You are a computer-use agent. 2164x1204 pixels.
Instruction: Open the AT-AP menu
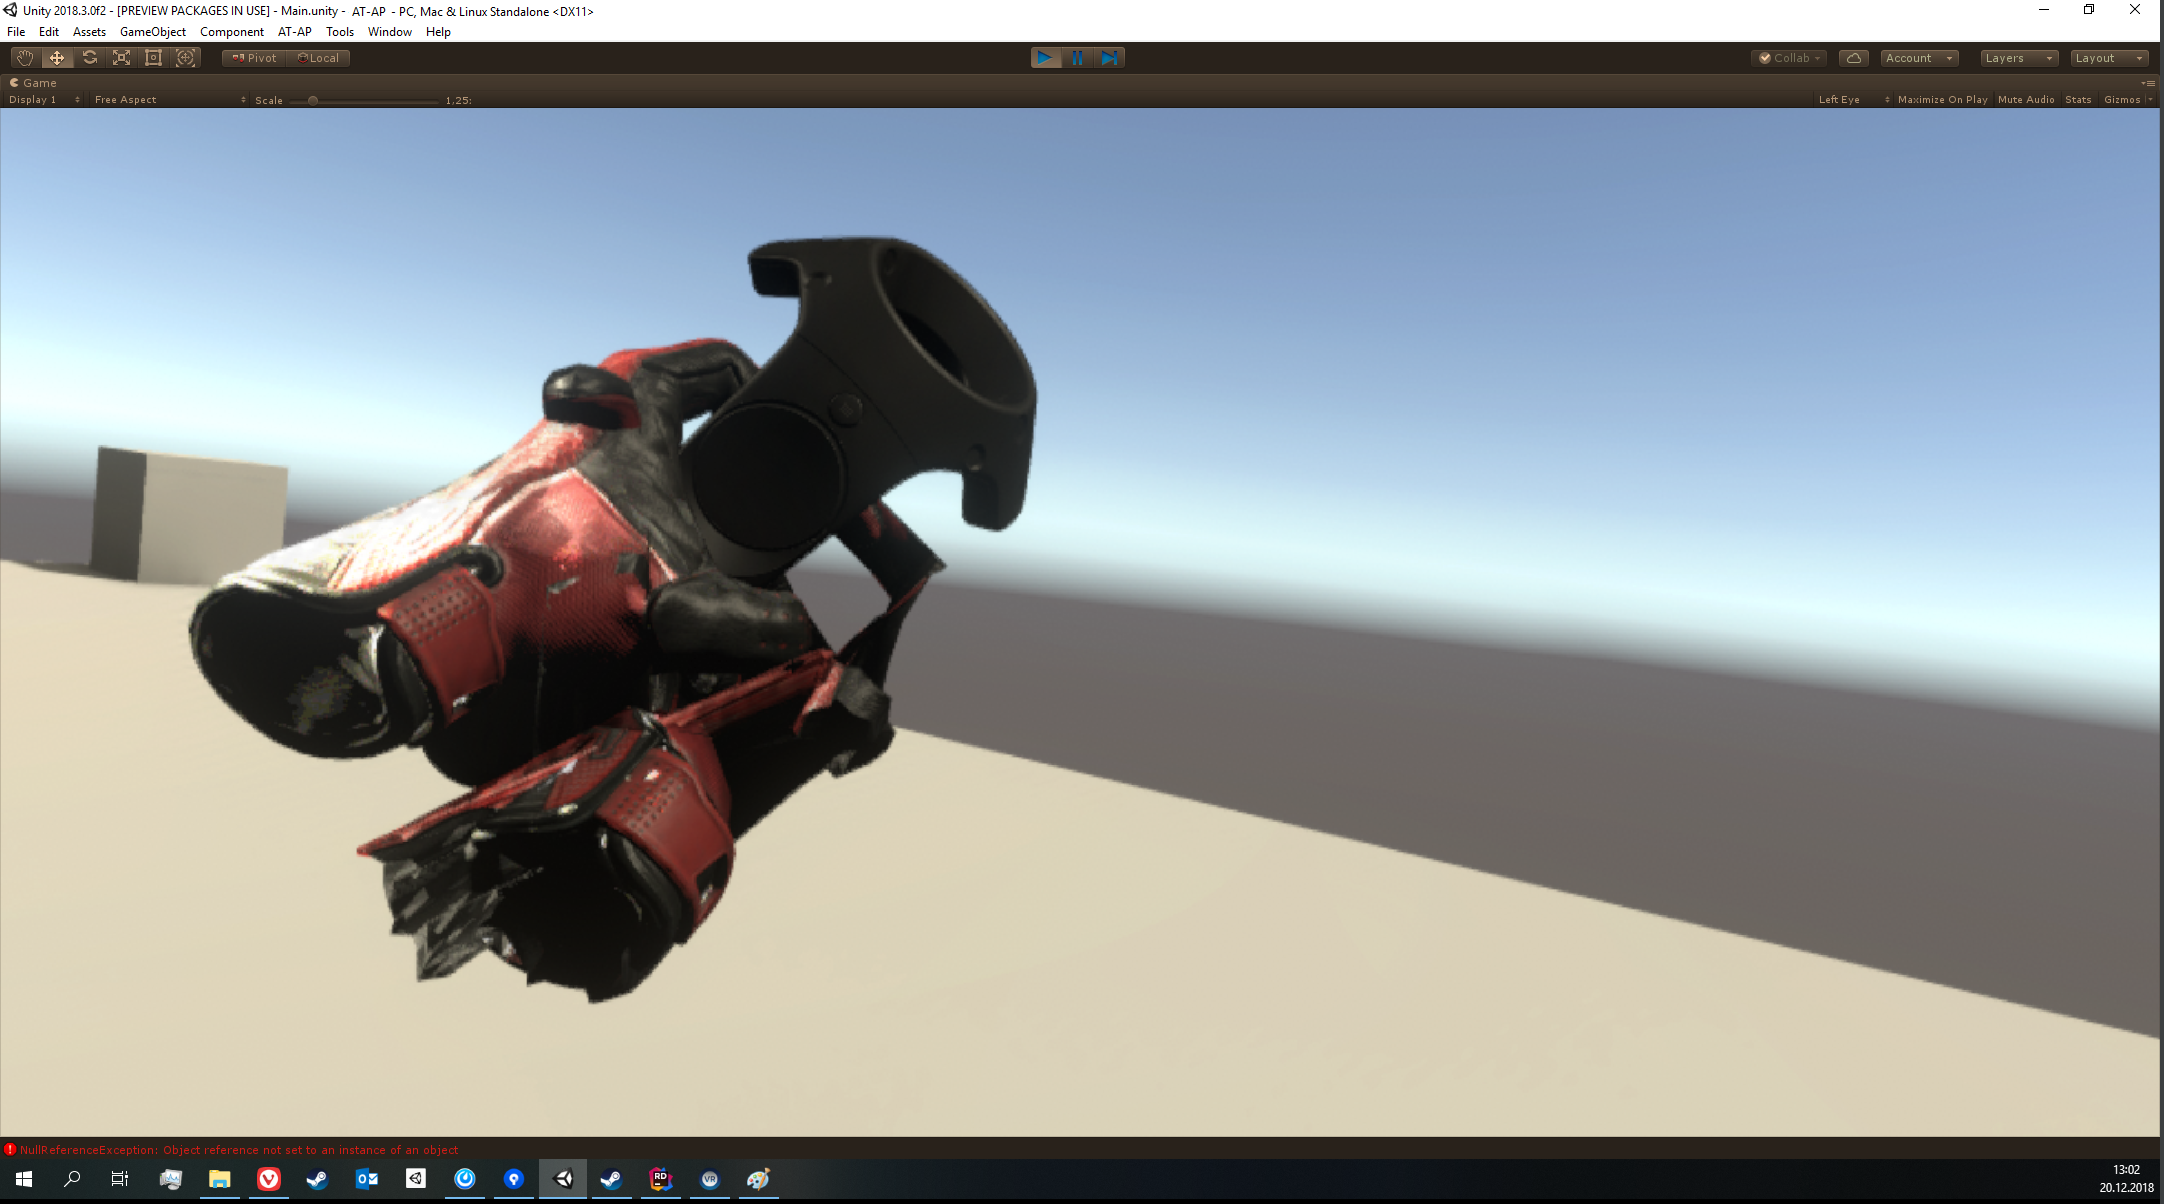coord(294,32)
